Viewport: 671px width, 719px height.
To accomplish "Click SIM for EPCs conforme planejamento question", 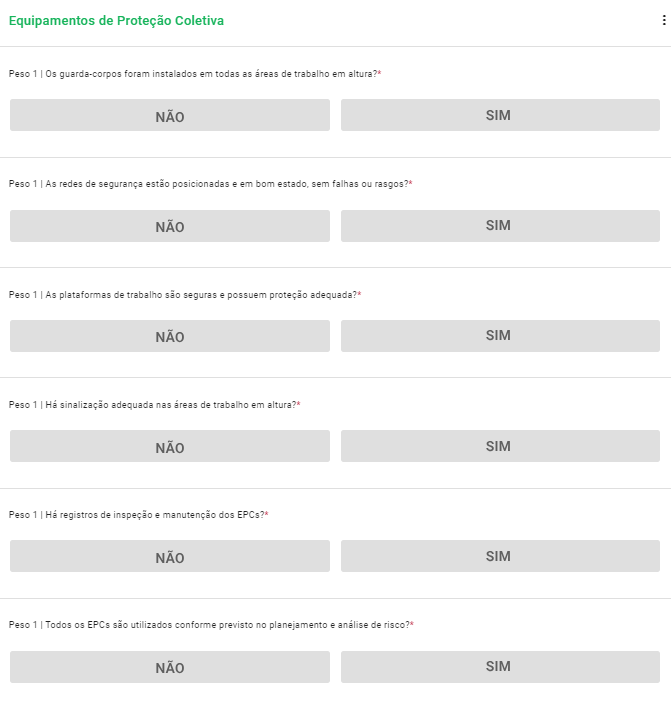I will point(499,666).
